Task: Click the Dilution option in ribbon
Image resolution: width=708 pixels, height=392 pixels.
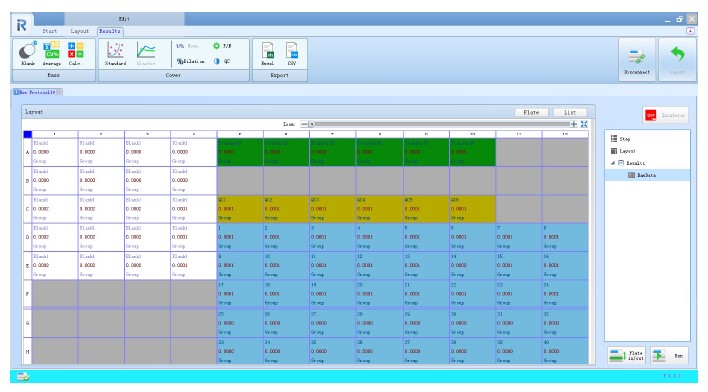Action: click(x=190, y=61)
